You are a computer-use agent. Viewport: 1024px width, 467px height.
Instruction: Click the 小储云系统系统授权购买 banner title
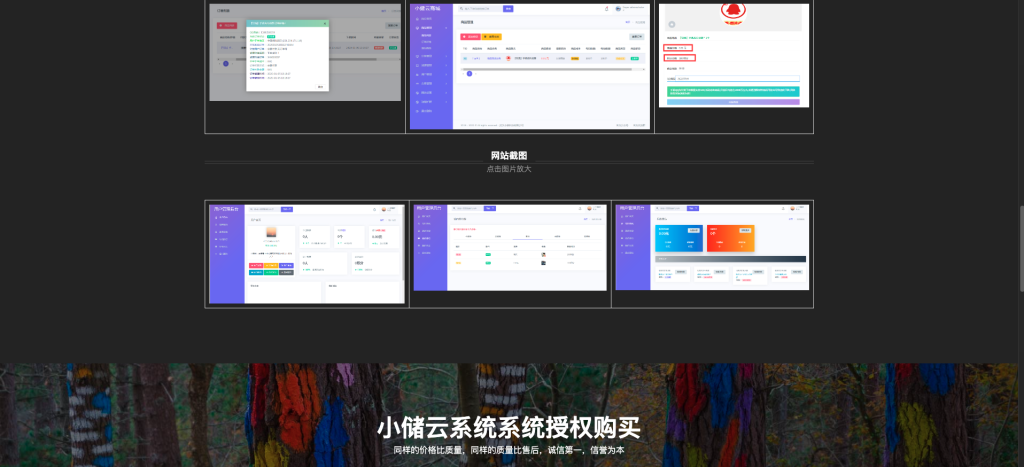(x=509, y=428)
